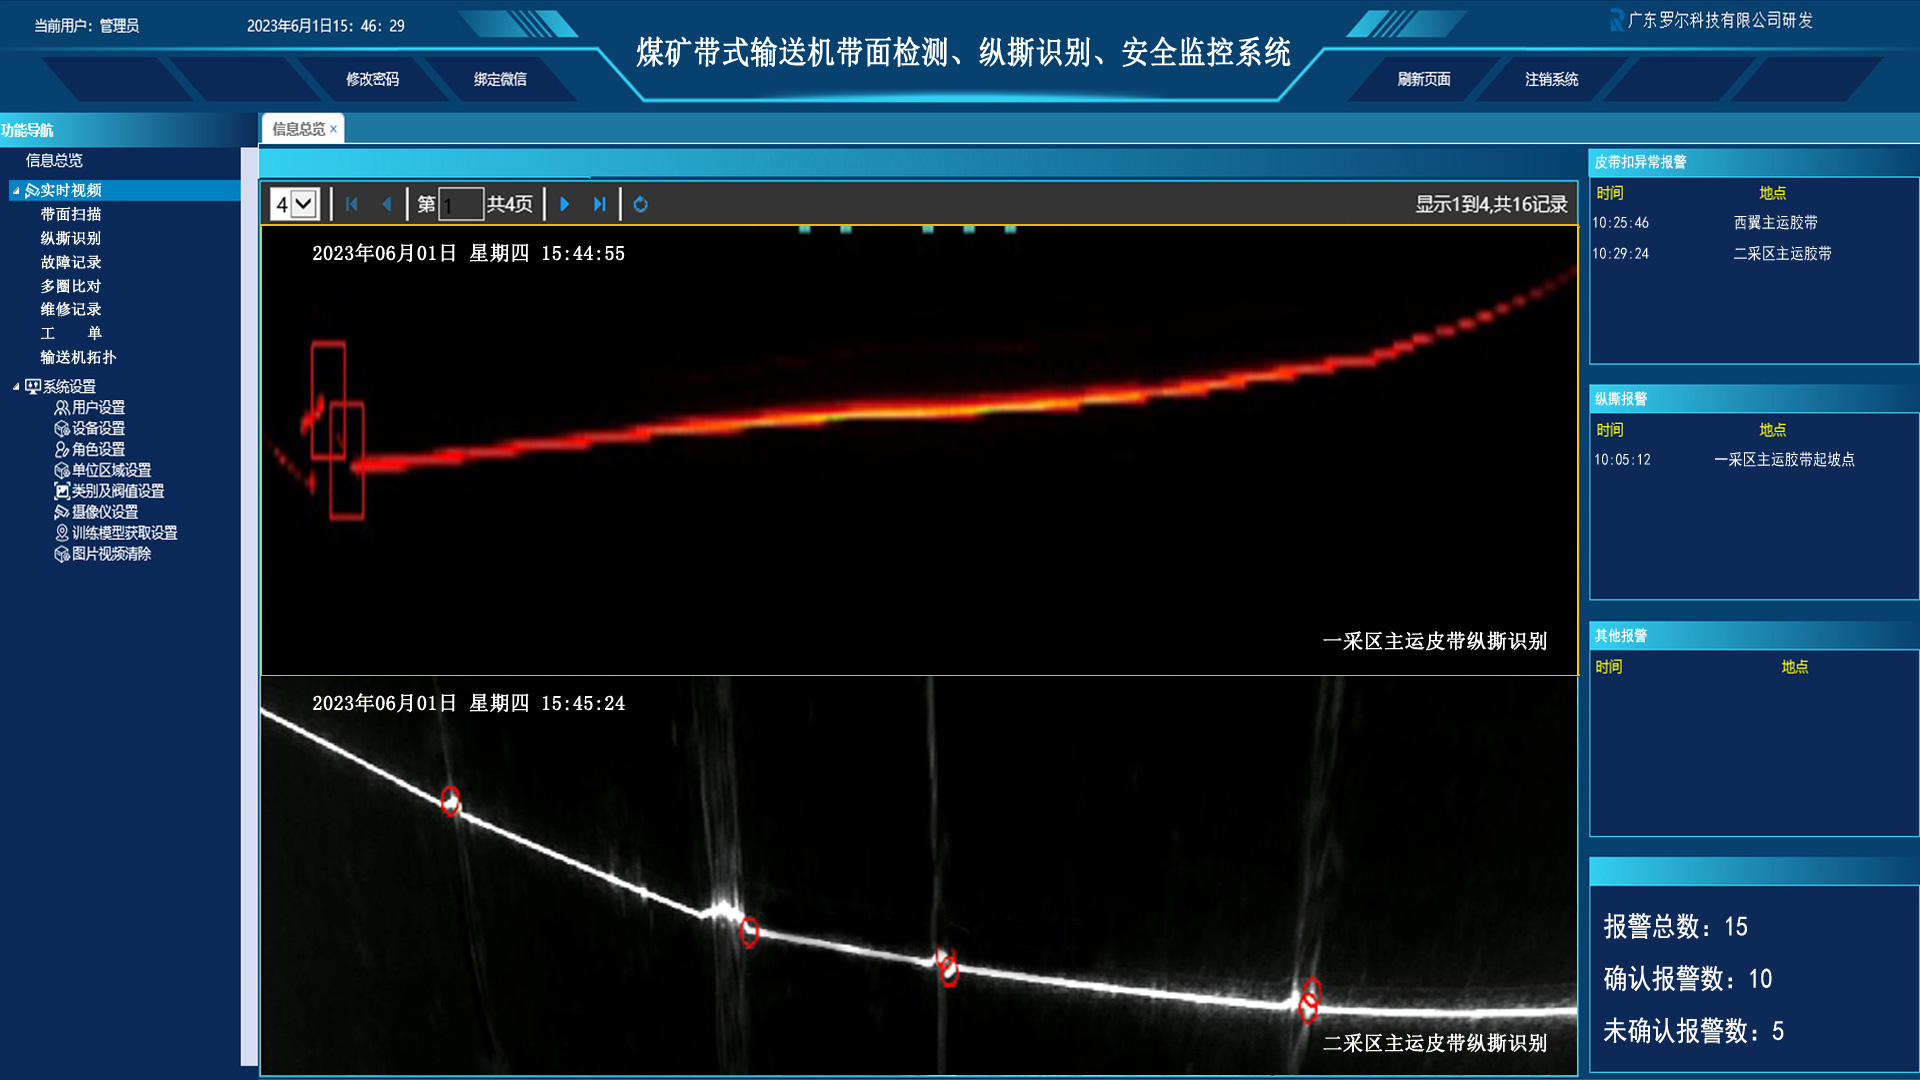Image resolution: width=1920 pixels, height=1080 pixels.
Task: Open the page size dropdown showing 4
Action: (304, 204)
